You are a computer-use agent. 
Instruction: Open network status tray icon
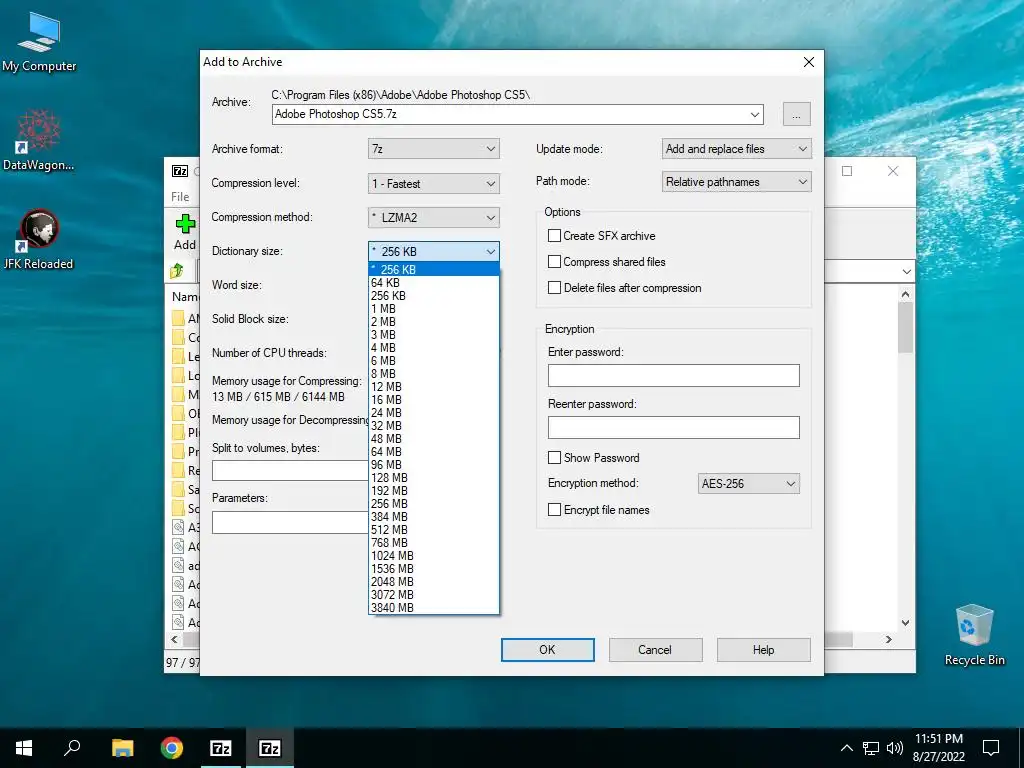click(871, 748)
